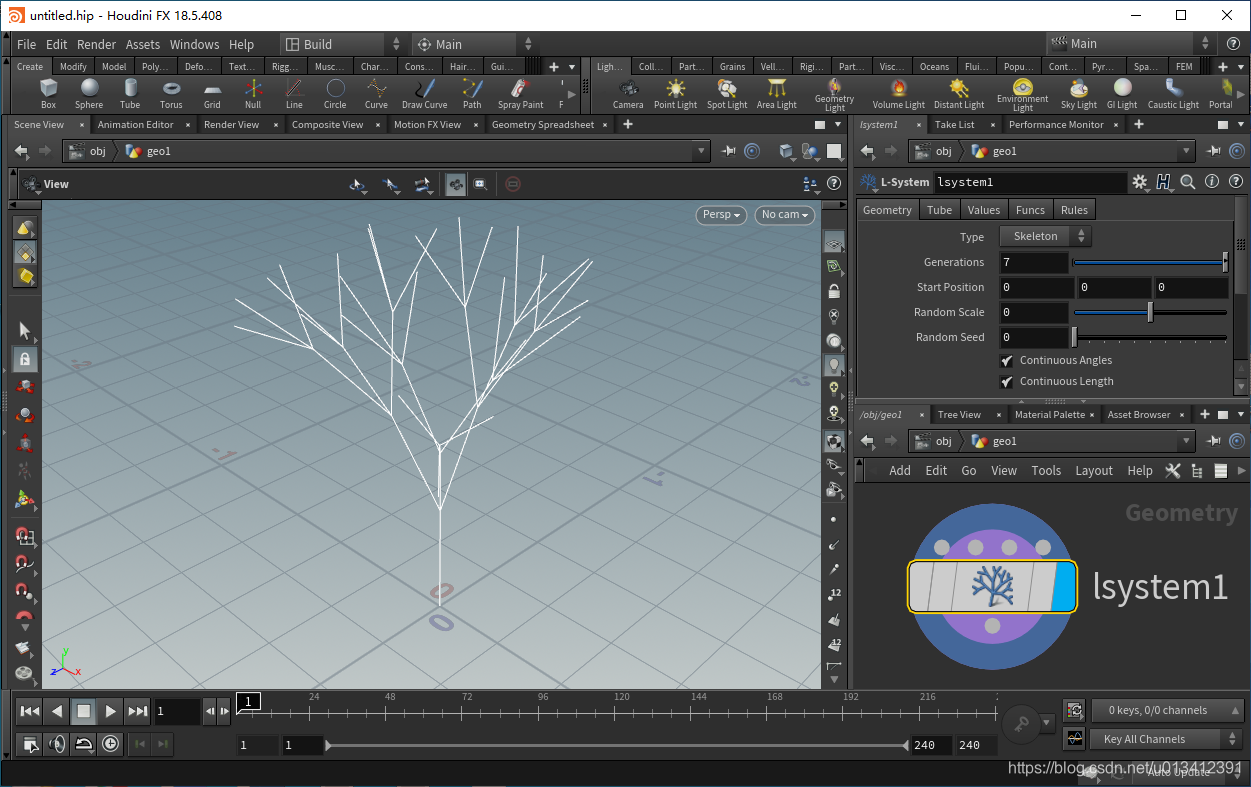This screenshot has height=787, width=1251.
Task: Create a Volume Light
Action: [x=898, y=94]
